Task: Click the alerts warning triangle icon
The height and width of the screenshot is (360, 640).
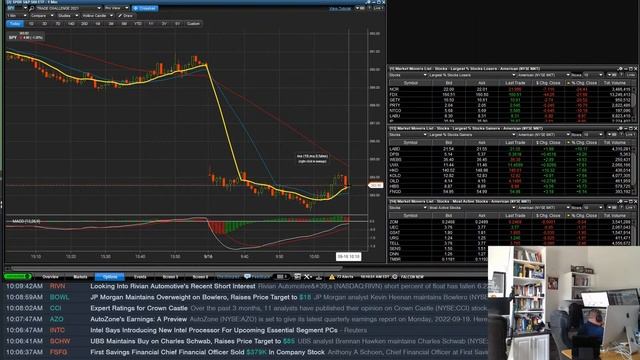Action: click(332, 277)
